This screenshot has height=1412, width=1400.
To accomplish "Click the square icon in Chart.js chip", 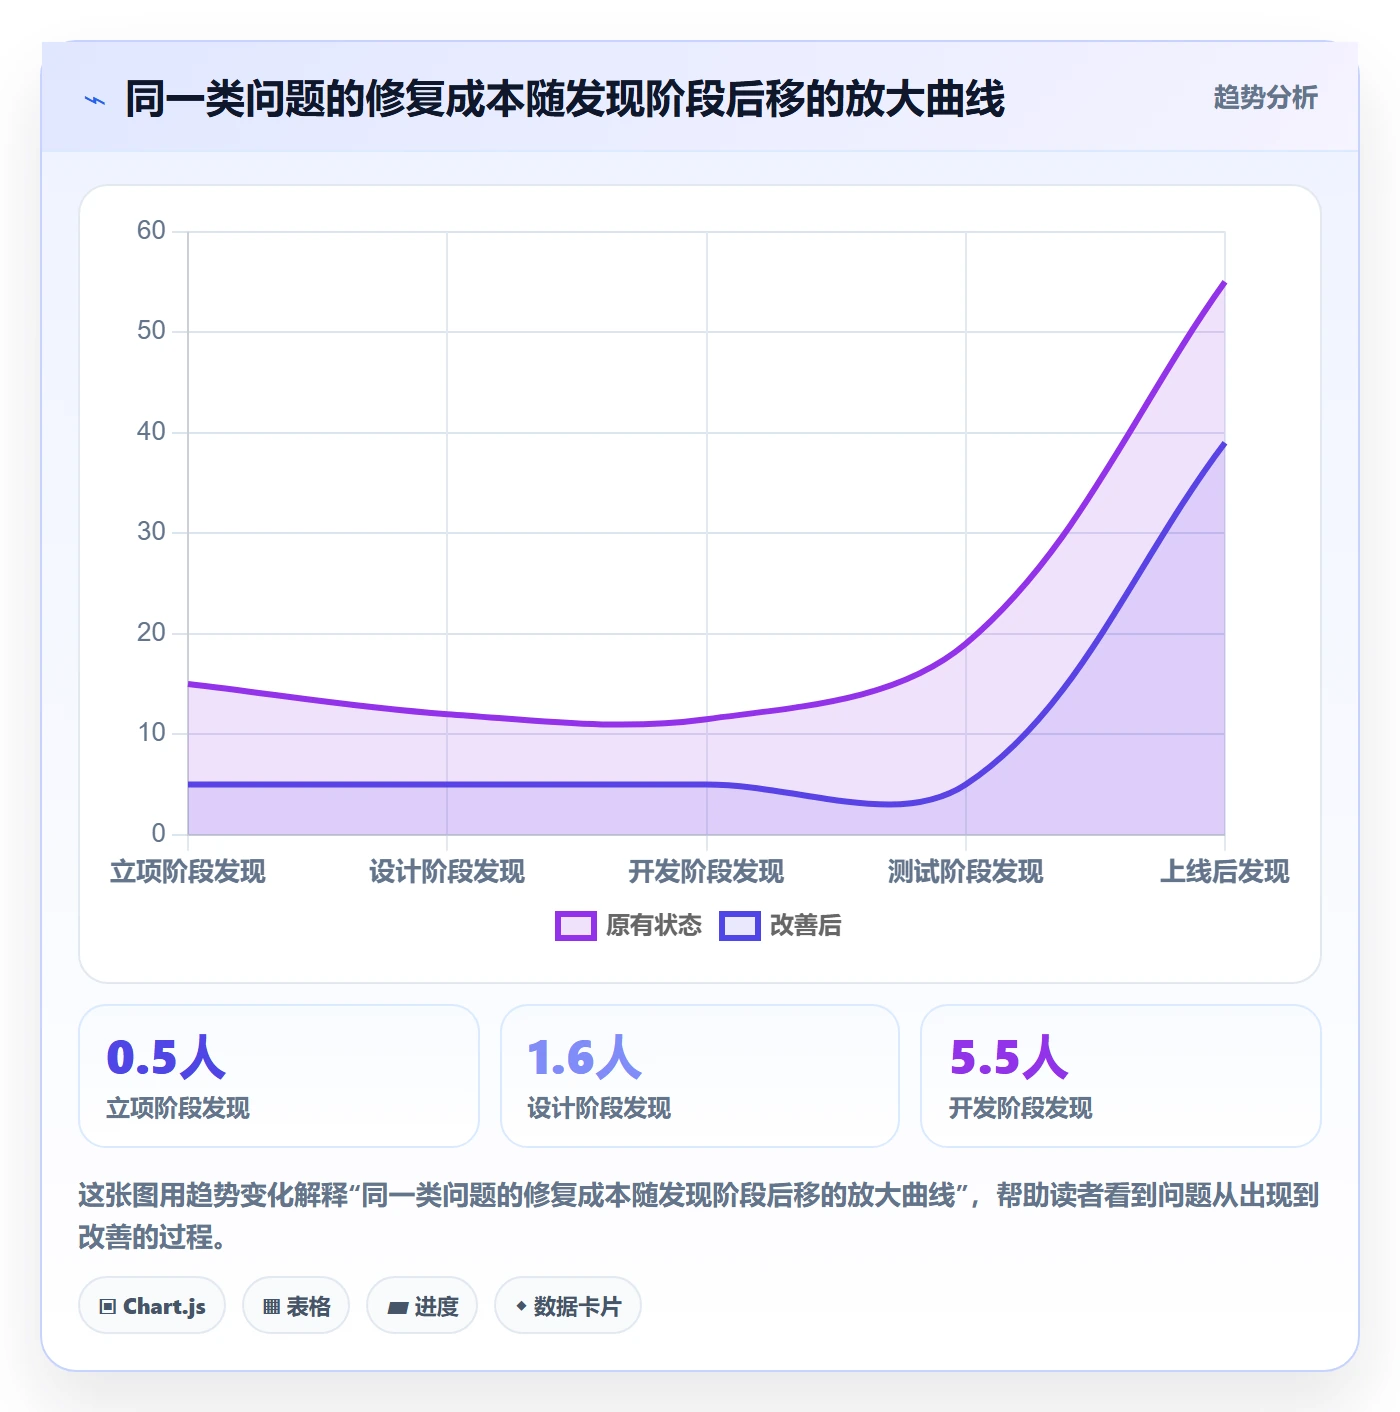I will pos(108,1306).
